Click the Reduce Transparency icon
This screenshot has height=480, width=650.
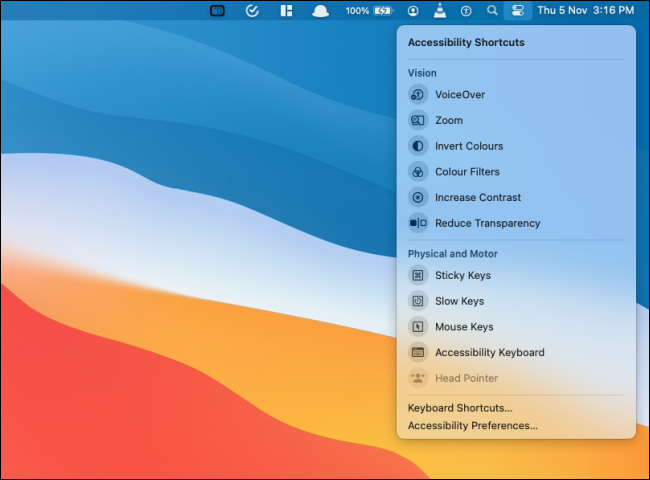[418, 223]
